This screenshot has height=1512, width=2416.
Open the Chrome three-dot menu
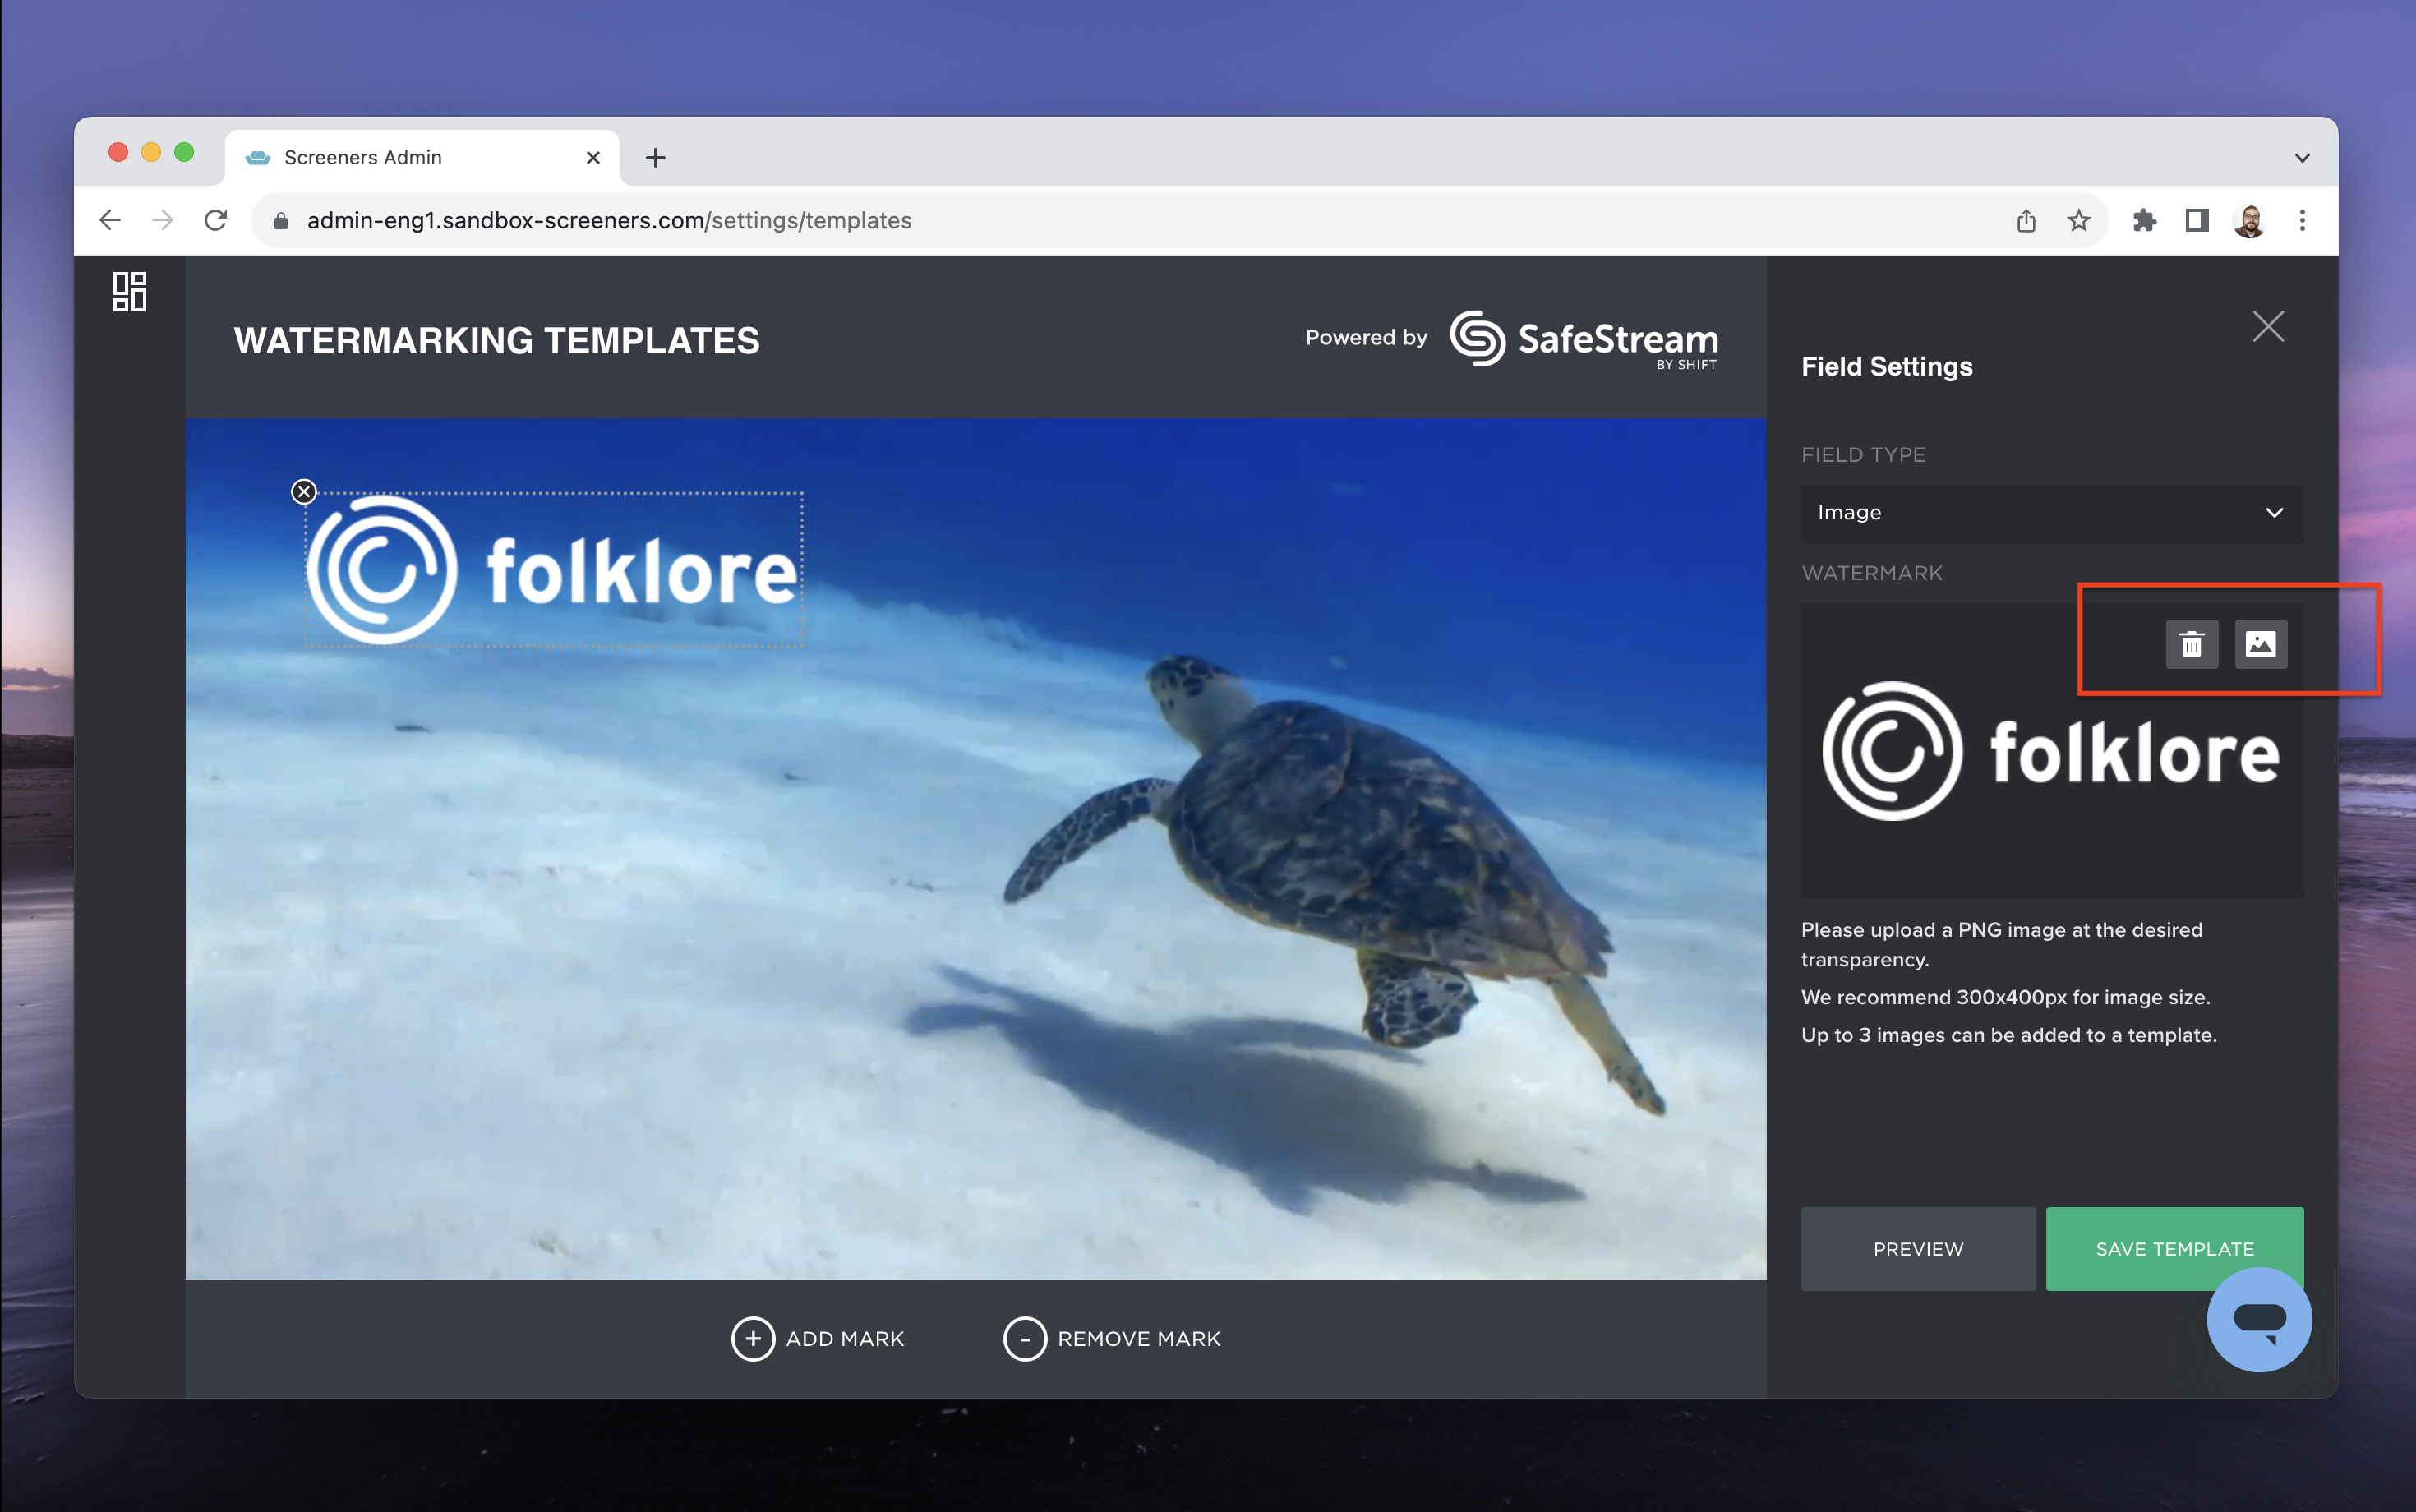tap(2302, 221)
